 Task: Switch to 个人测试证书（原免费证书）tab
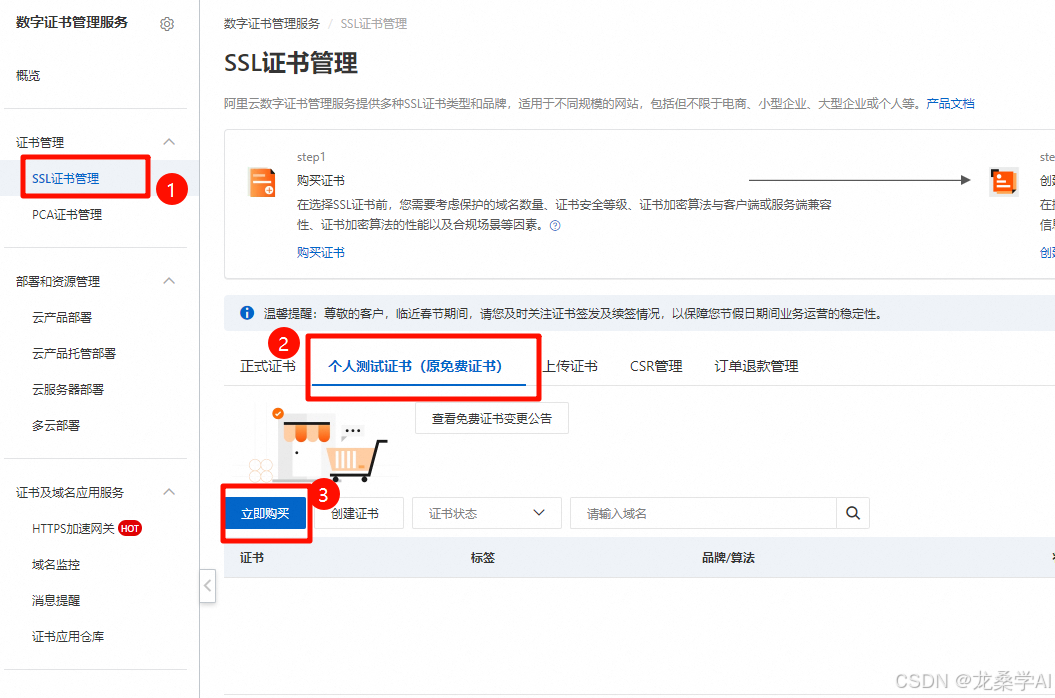(x=415, y=366)
